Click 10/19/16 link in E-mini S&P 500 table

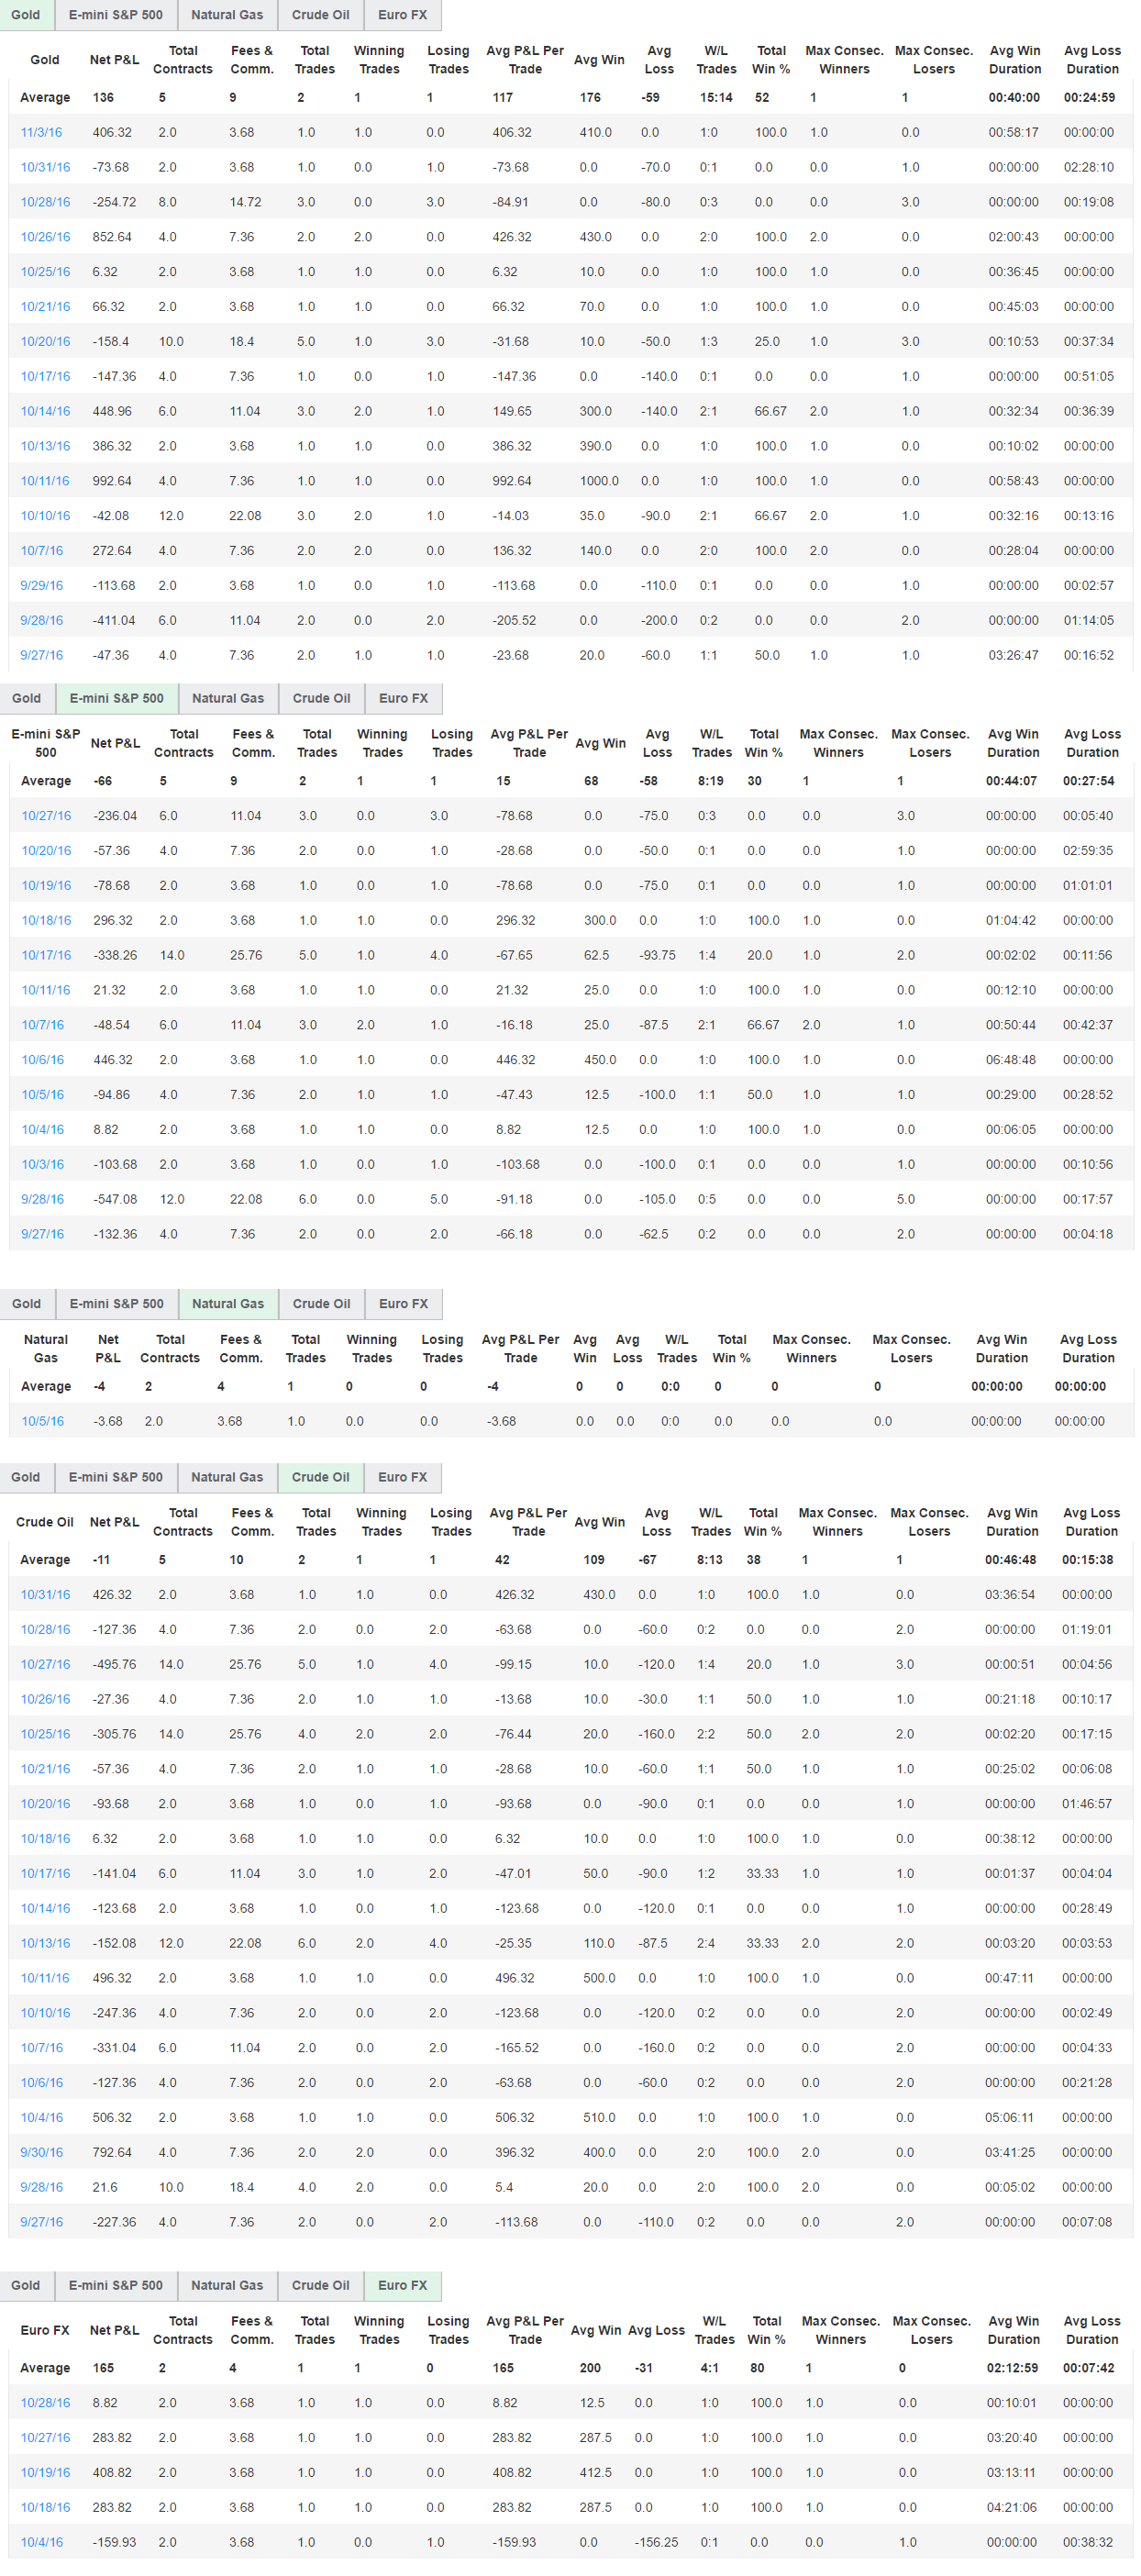46,885
